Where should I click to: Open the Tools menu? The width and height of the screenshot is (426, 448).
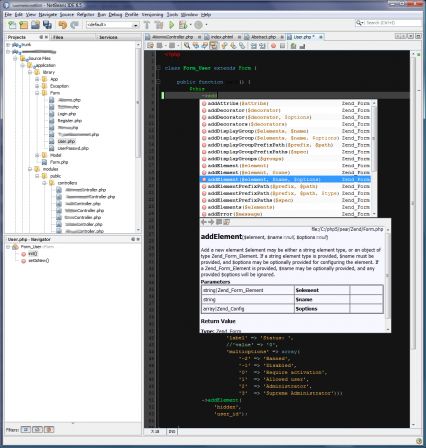point(172,15)
